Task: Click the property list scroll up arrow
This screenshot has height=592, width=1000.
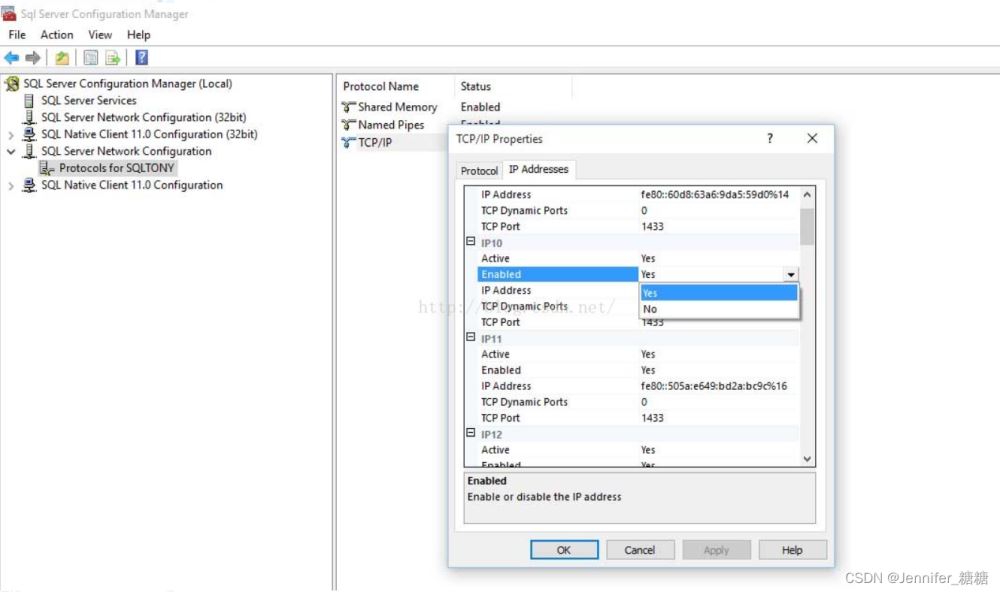Action: (x=807, y=195)
